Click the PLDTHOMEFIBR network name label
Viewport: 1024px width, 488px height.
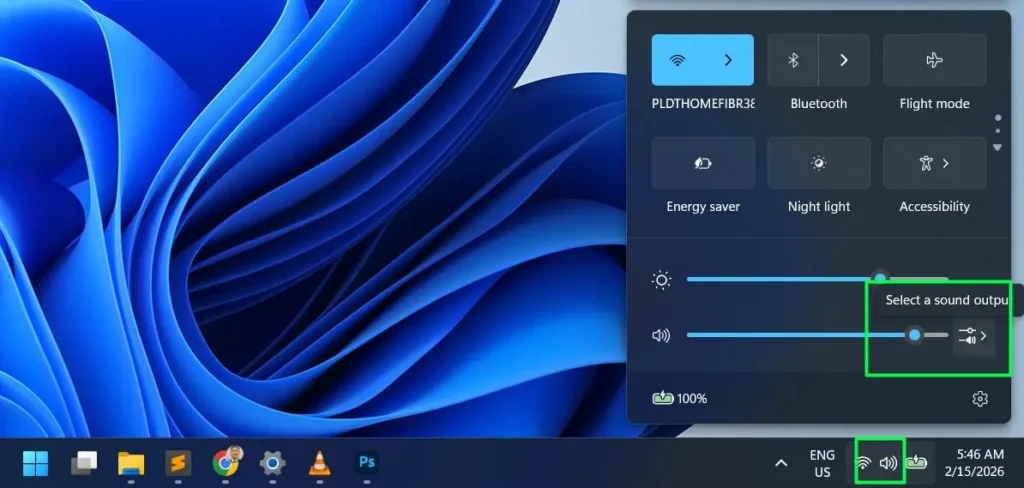[x=703, y=104]
